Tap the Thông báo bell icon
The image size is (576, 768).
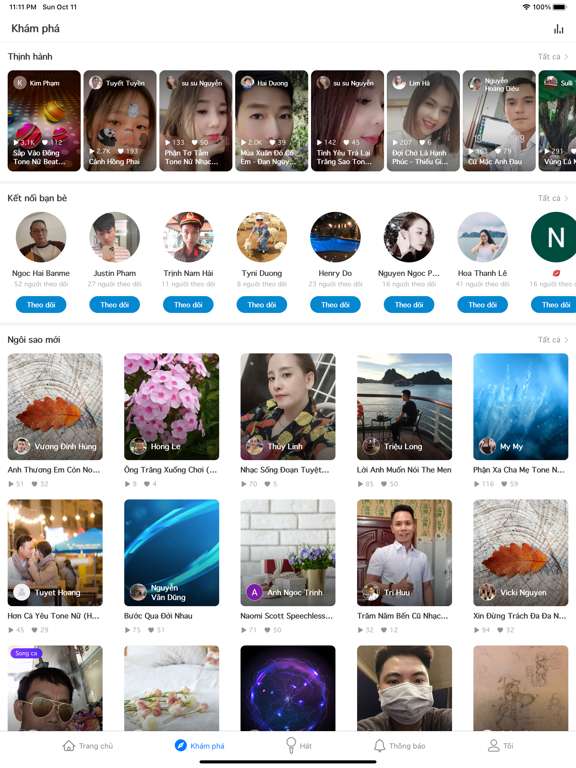[380, 745]
